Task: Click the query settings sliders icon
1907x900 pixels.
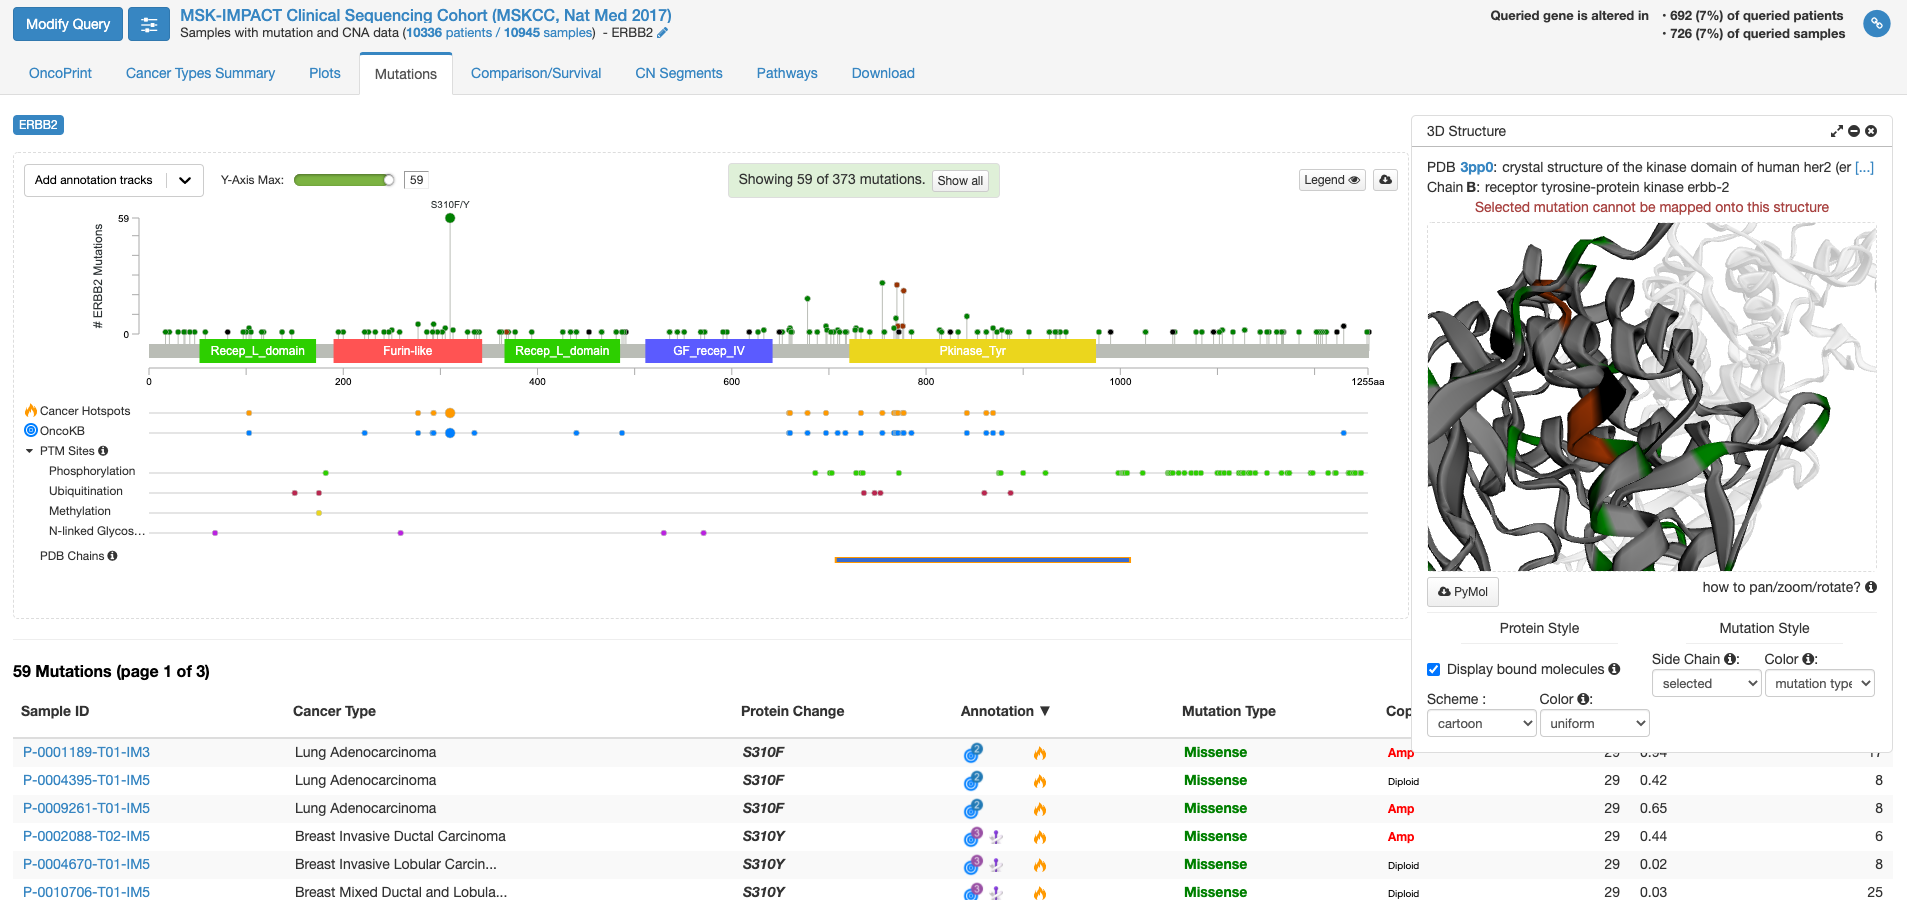Action: click(149, 25)
